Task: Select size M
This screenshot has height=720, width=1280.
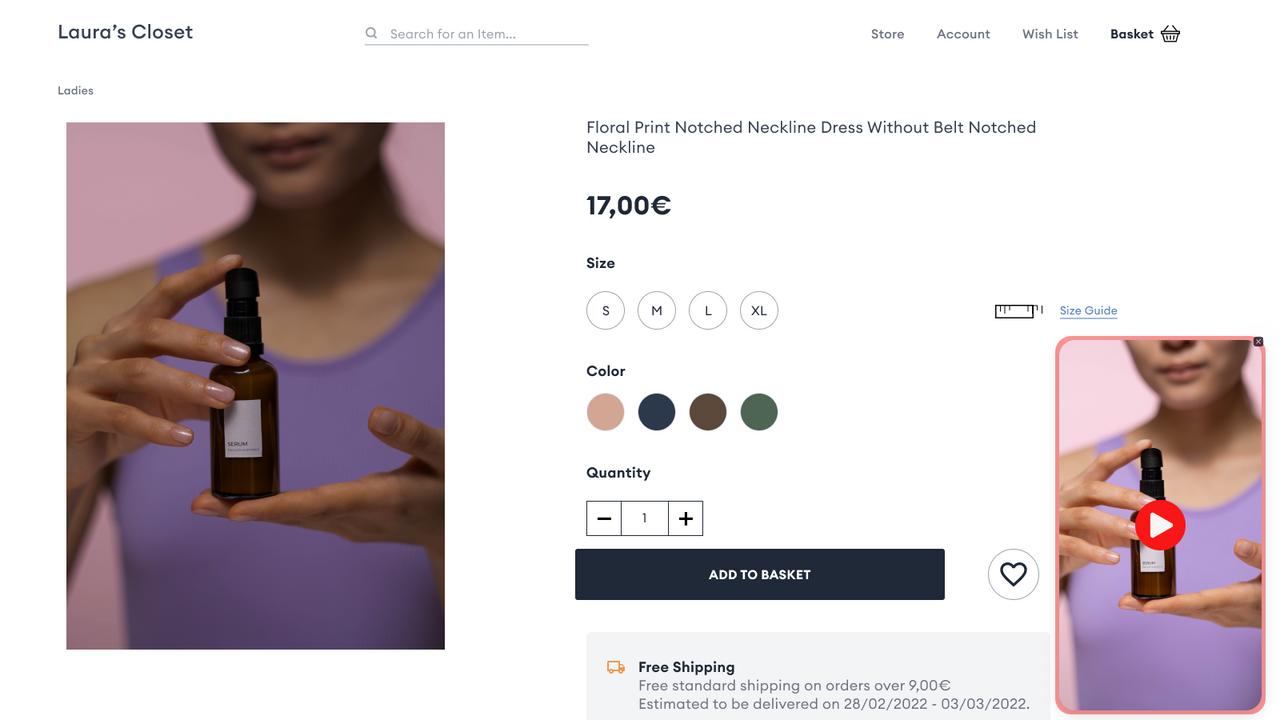Action: coord(656,310)
